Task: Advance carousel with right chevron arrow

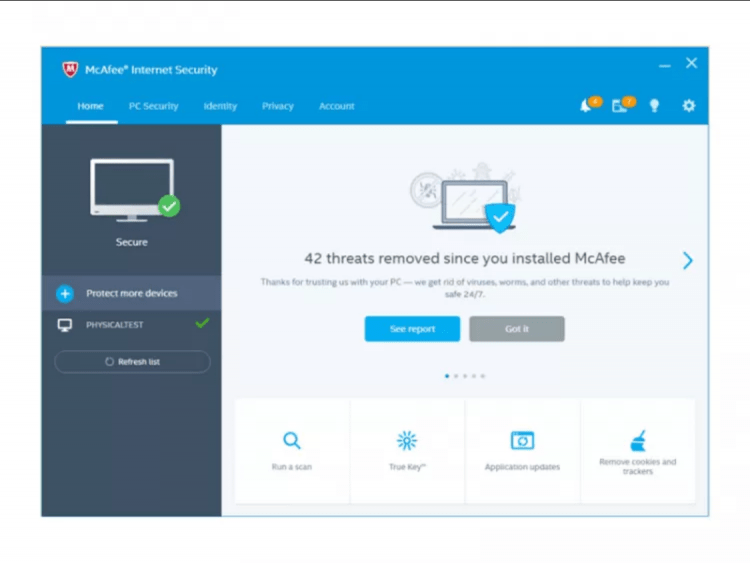Action: 687,260
